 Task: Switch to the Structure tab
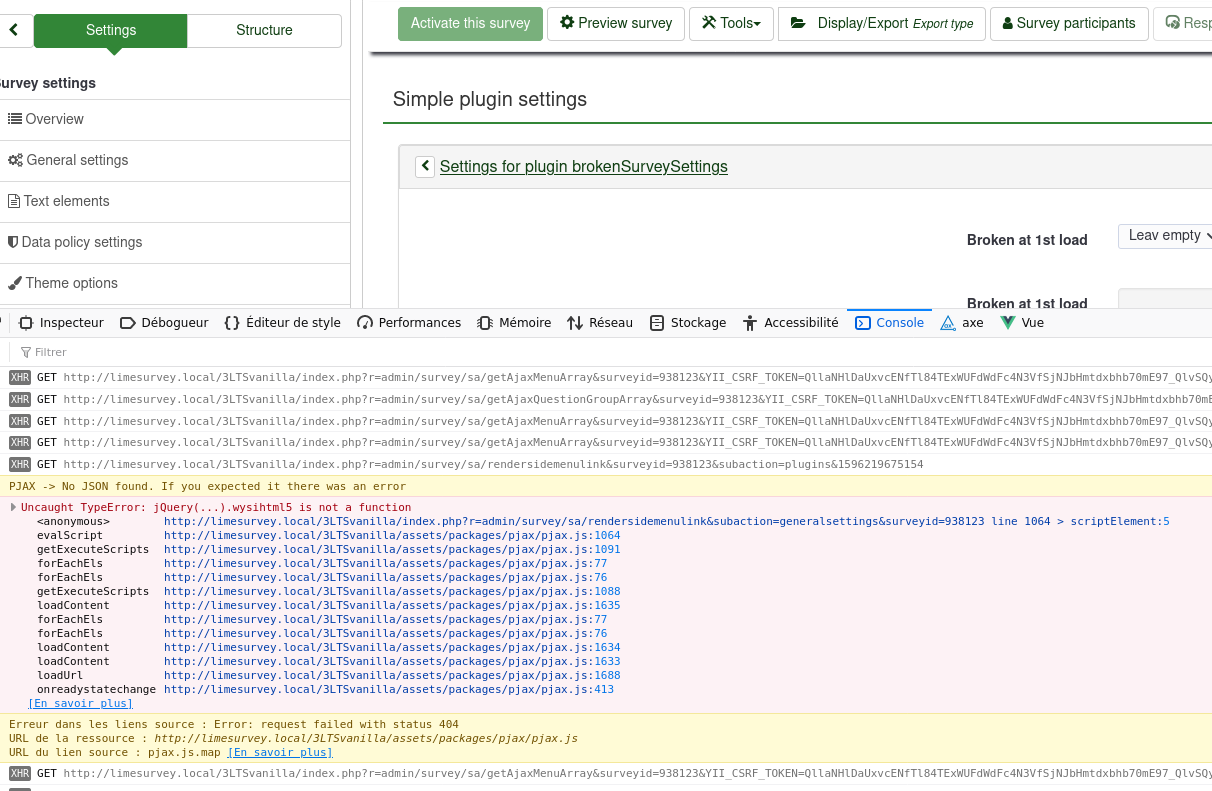[264, 30]
